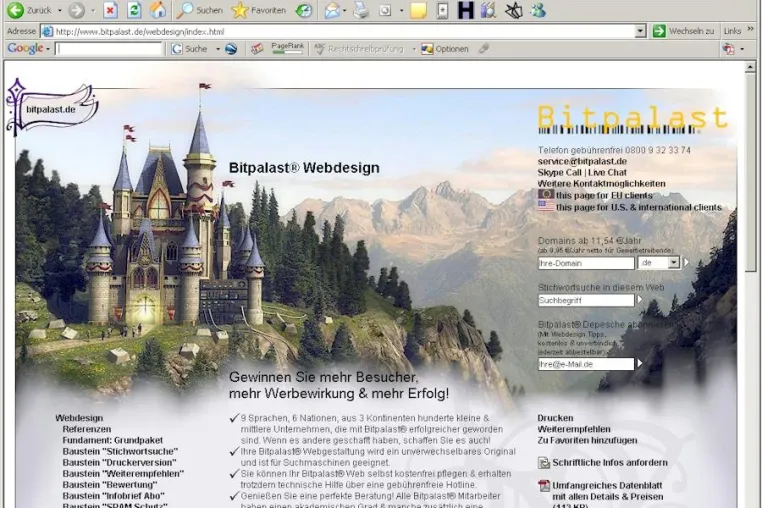The height and width of the screenshot is (508, 762).
Task: Click the bold black H toolbar icon
Action: click(466, 10)
